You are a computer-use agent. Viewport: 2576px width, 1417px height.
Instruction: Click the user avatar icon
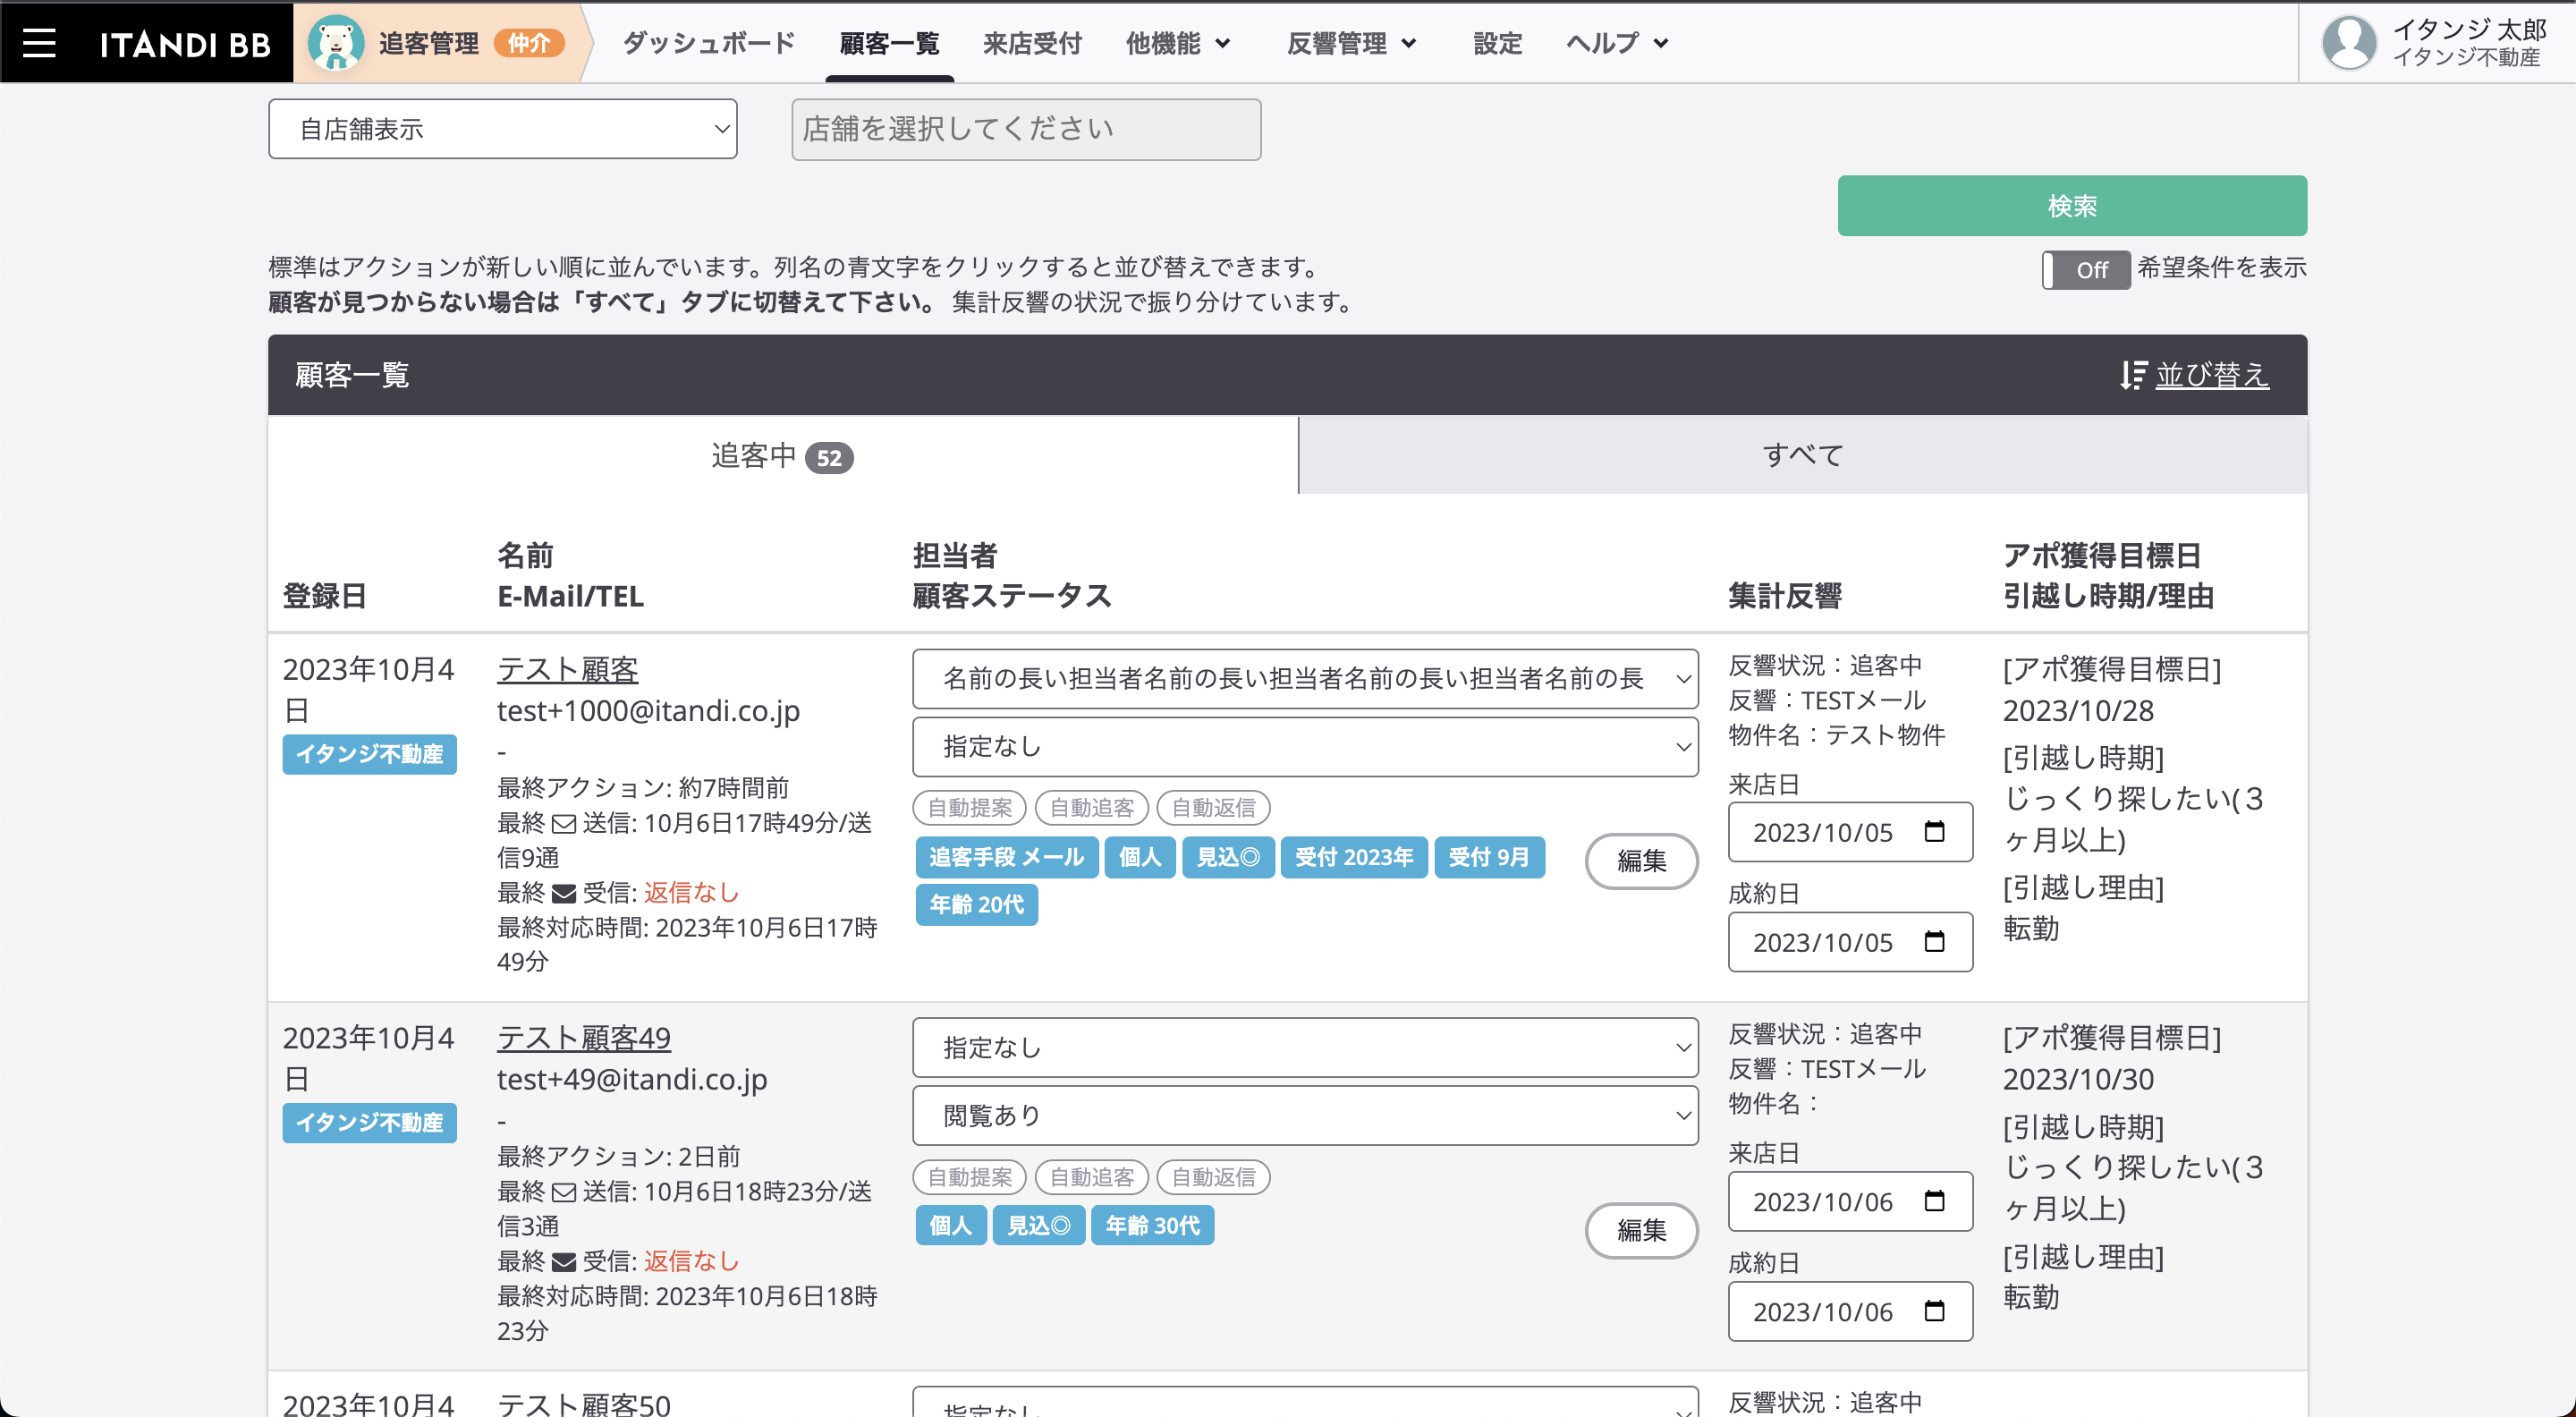pos(2348,43)
